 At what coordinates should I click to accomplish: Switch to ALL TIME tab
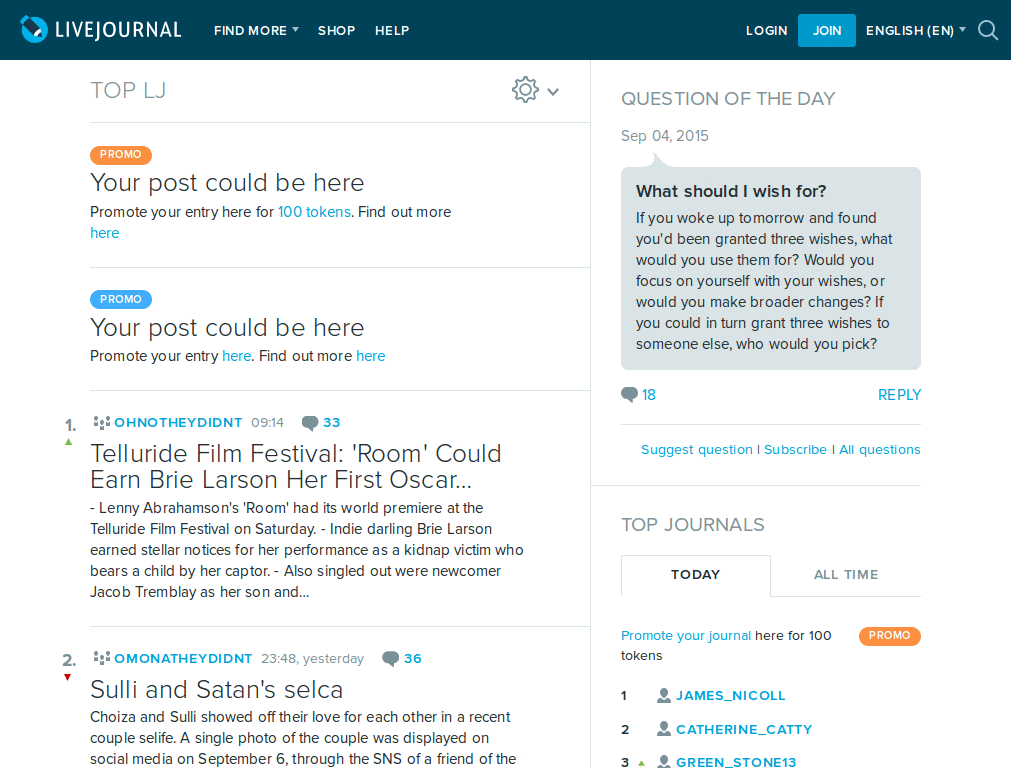pos(846,575)
